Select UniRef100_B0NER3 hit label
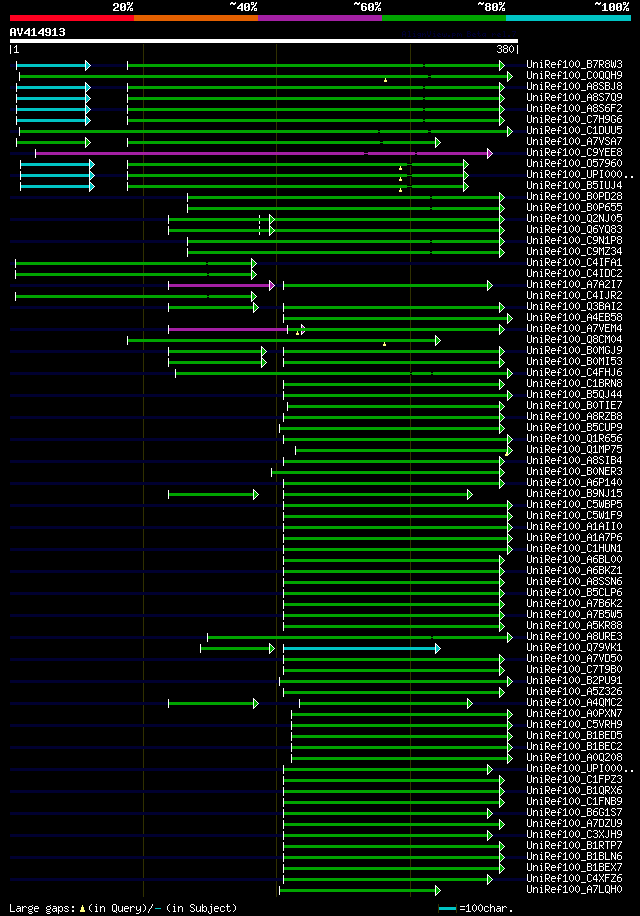This screenshot has height=916, width=640. pyautogui.click(x=574, y=471)
